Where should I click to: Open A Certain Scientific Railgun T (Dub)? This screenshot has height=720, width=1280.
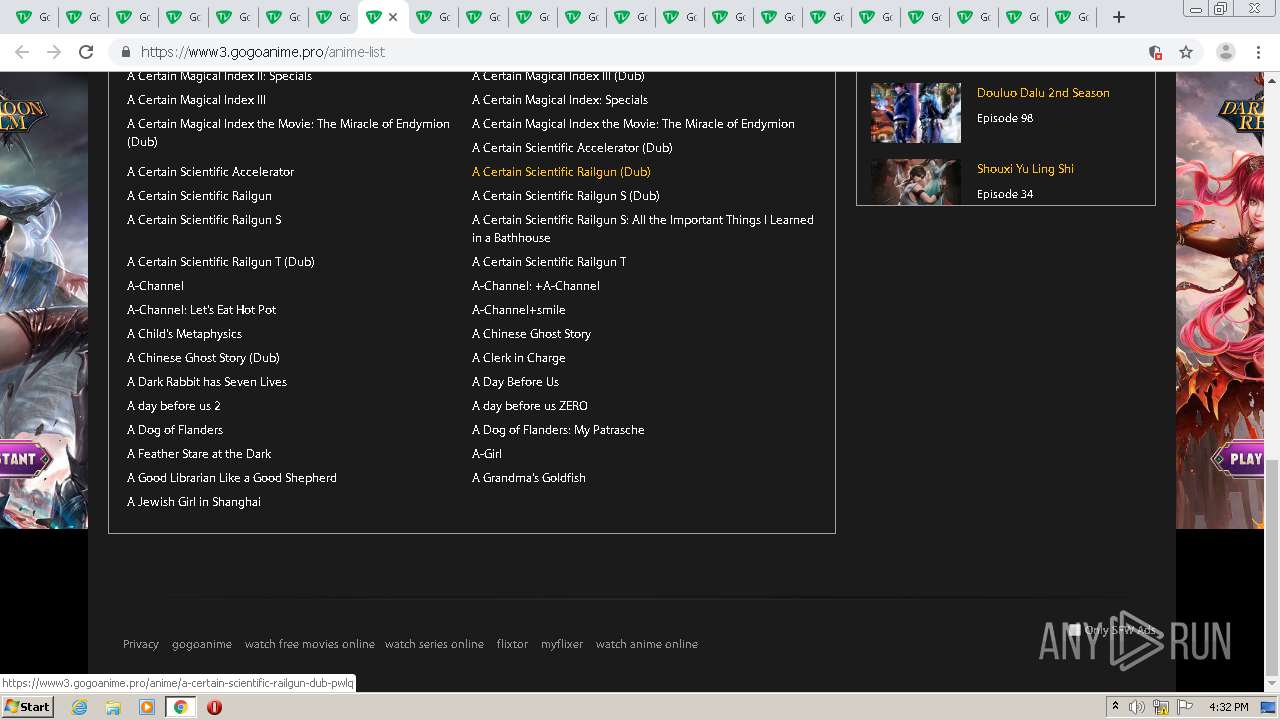[221, 262]
